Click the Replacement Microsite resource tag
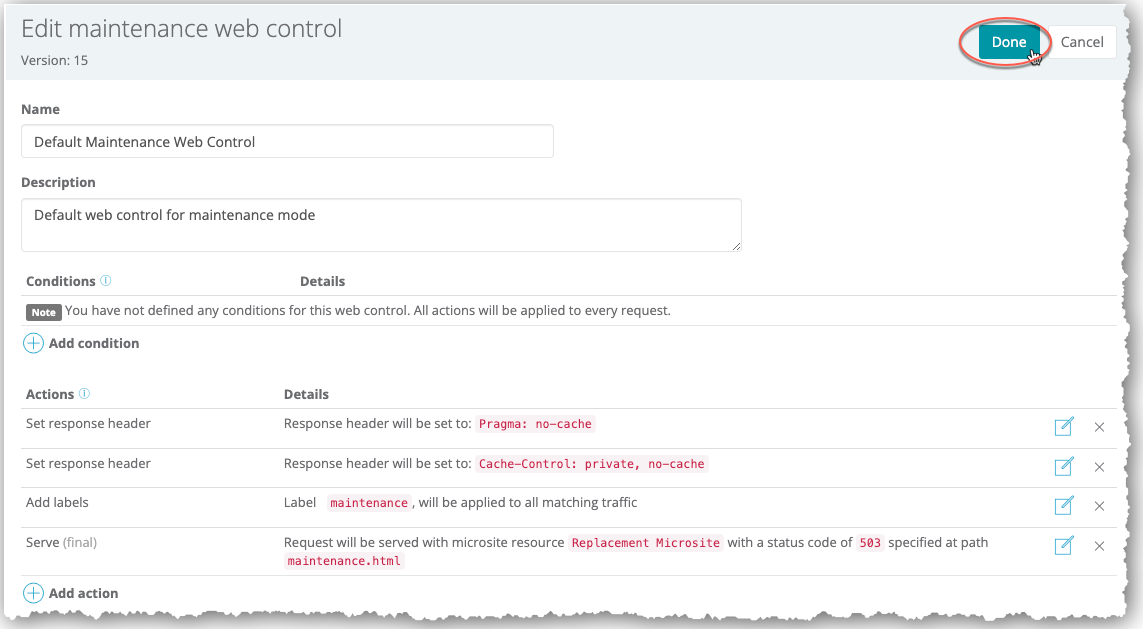The image size is (1143, 629). point(646,543)
